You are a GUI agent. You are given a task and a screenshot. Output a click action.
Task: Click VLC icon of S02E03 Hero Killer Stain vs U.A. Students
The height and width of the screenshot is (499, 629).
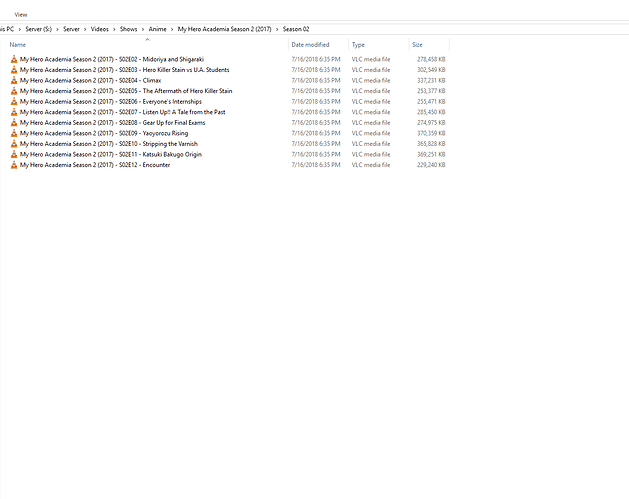point(14,70)
